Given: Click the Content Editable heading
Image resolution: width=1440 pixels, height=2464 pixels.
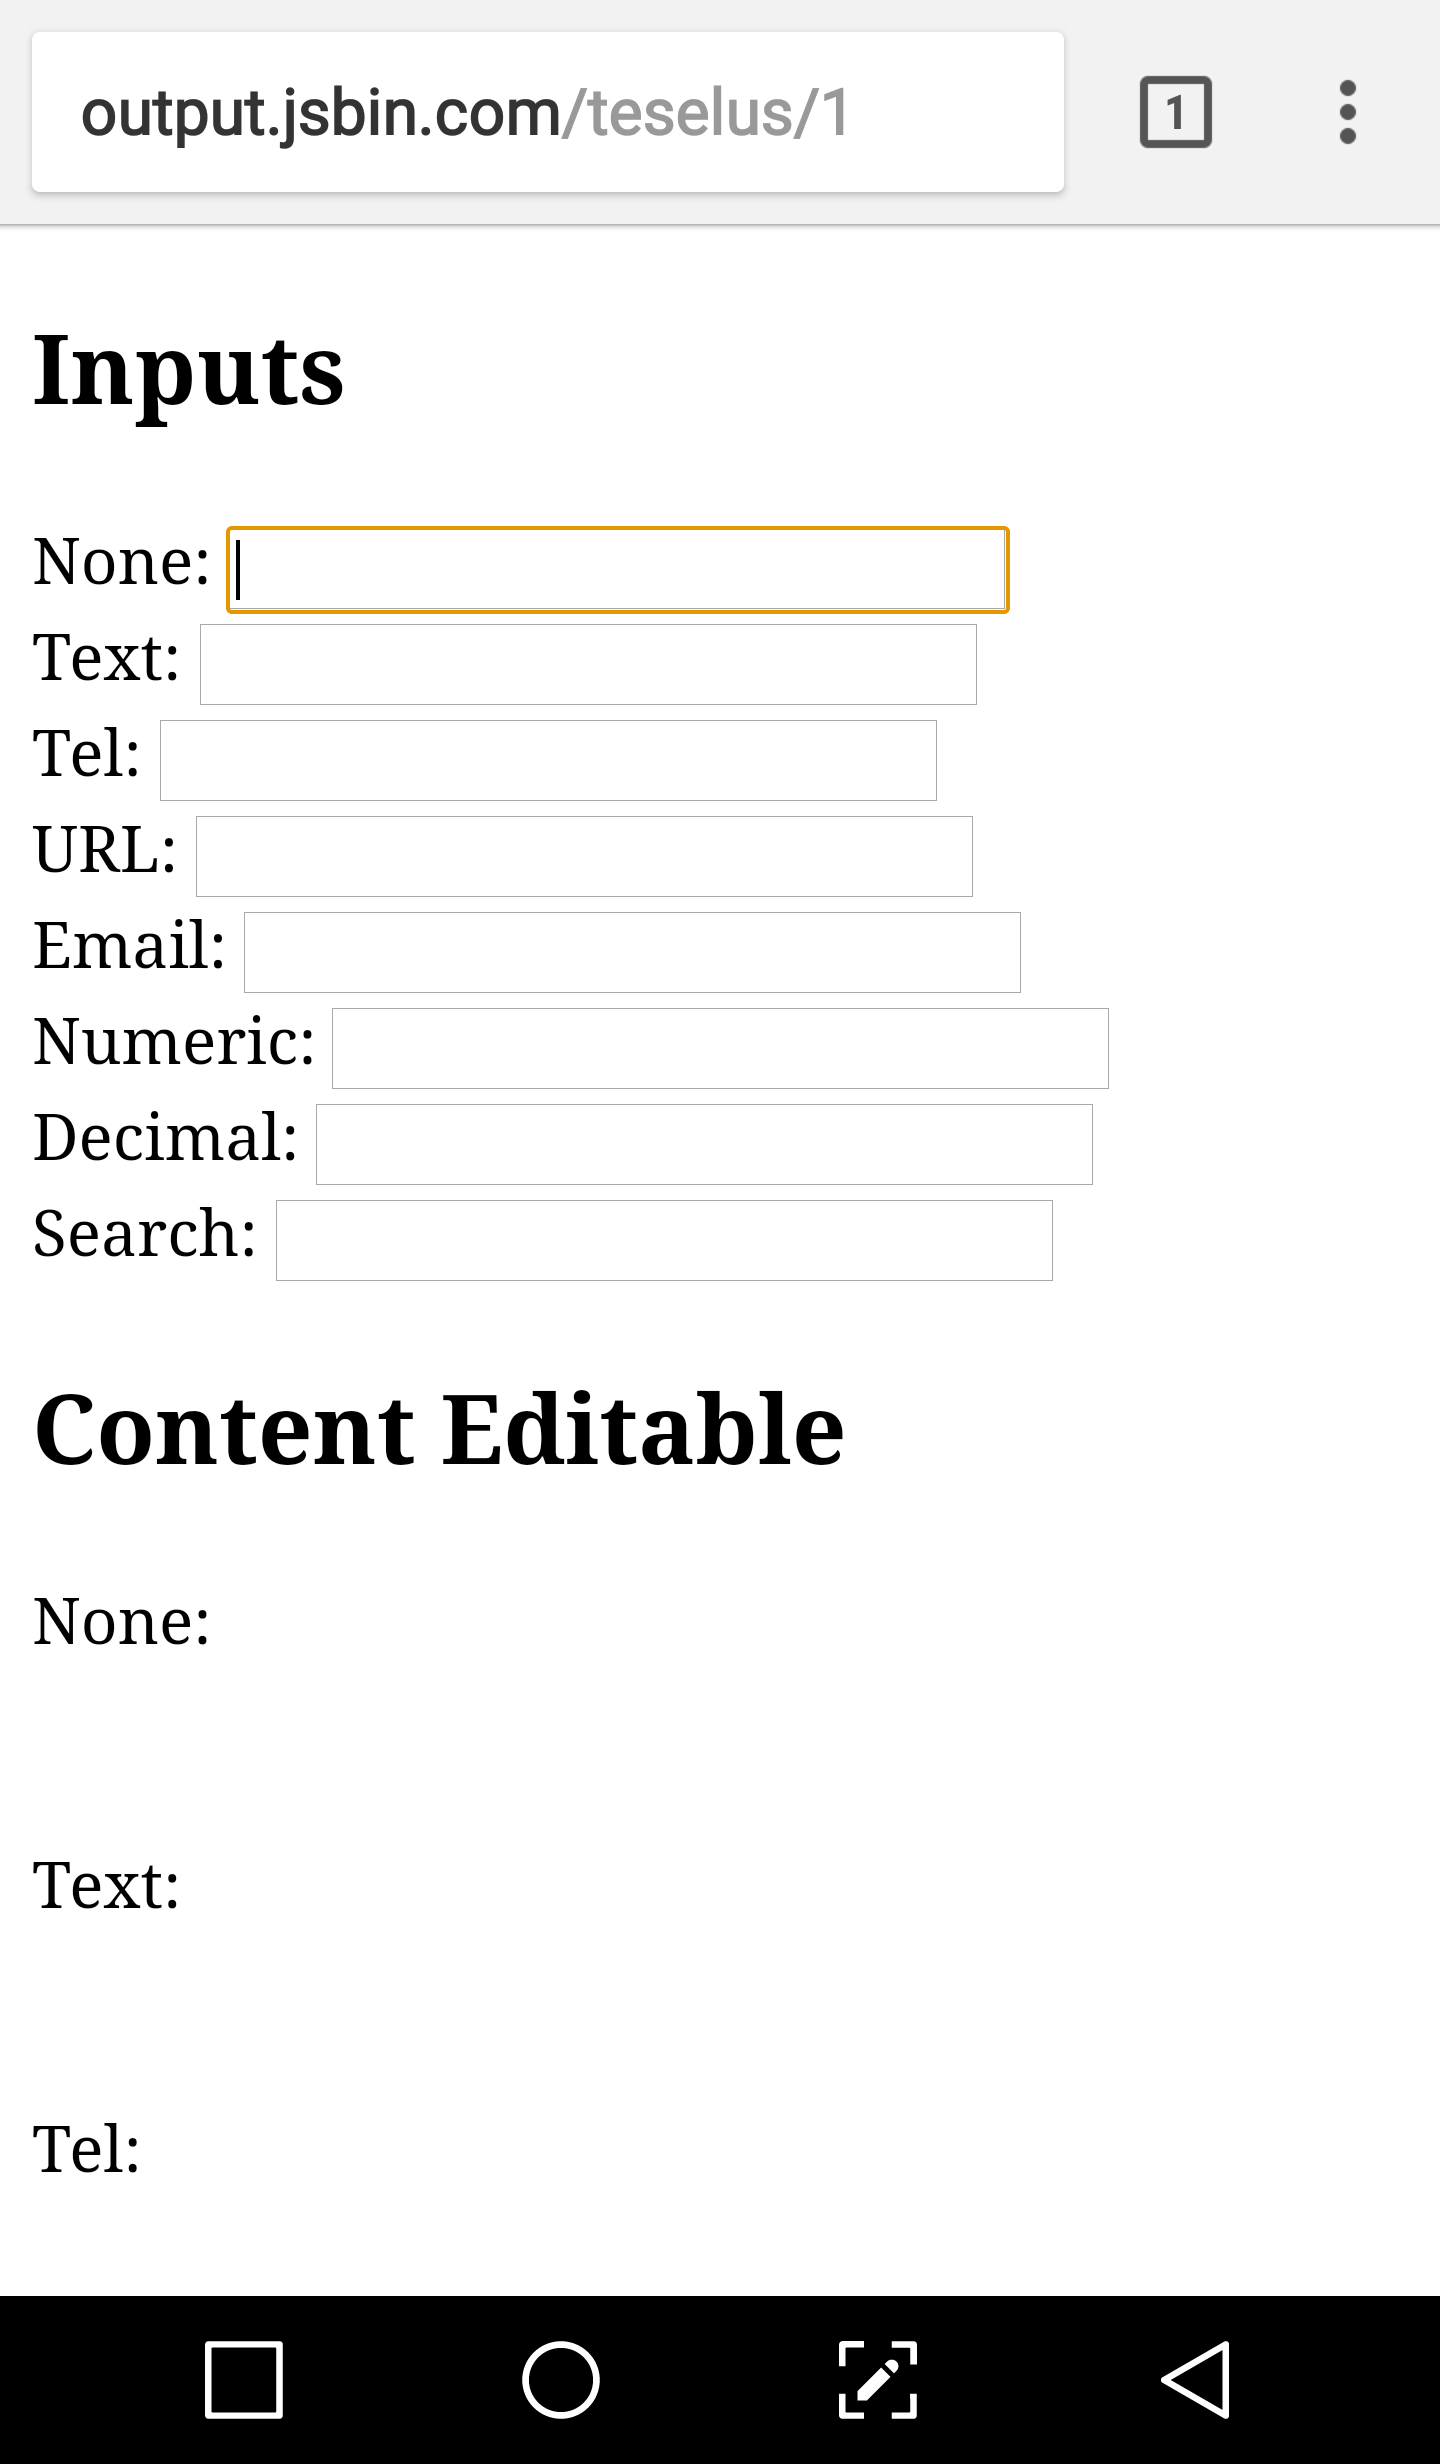Looking at the screenshot, I should pyautogui.click(x=439, y=1430).
